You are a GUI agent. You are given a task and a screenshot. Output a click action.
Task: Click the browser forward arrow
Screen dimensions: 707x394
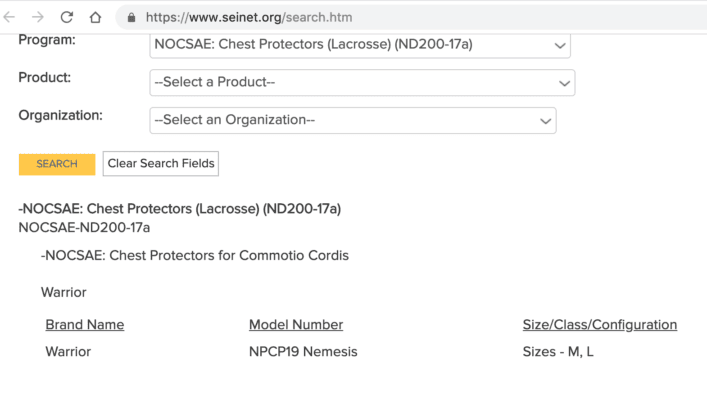pyautogui.click(x=38, y=18)
